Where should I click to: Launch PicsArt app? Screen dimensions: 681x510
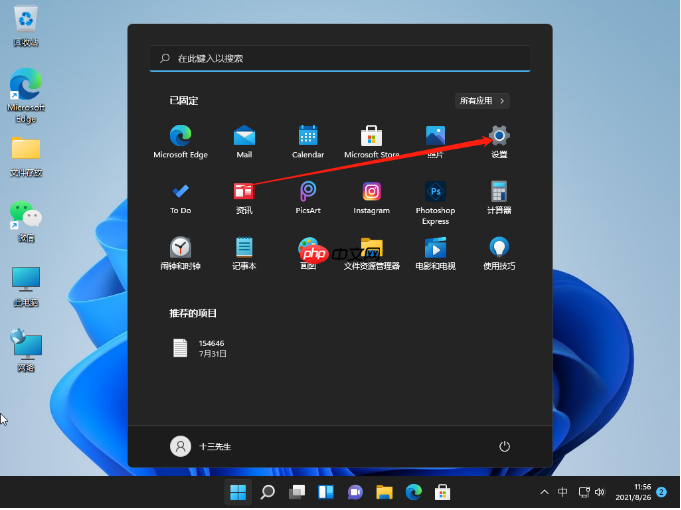tap(308, 198)
